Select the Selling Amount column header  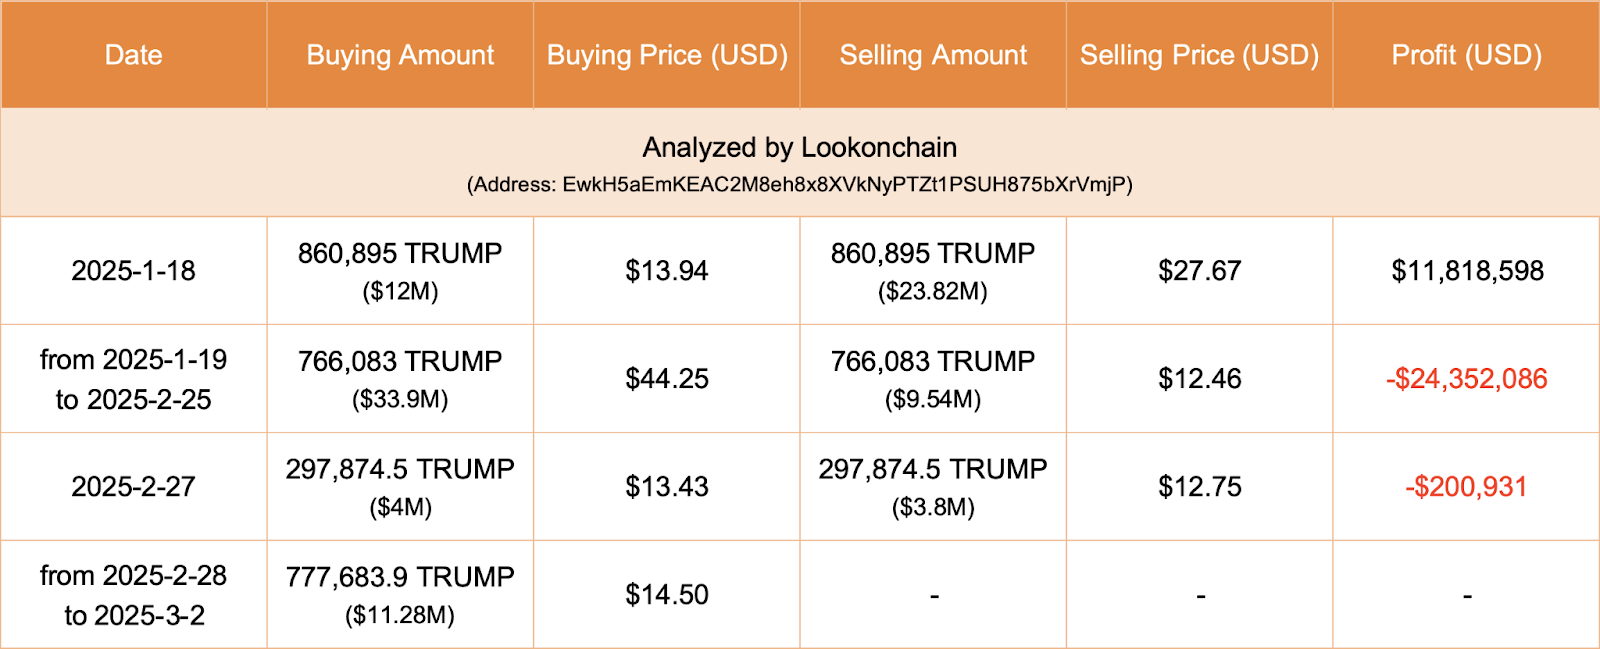[933, 55]
